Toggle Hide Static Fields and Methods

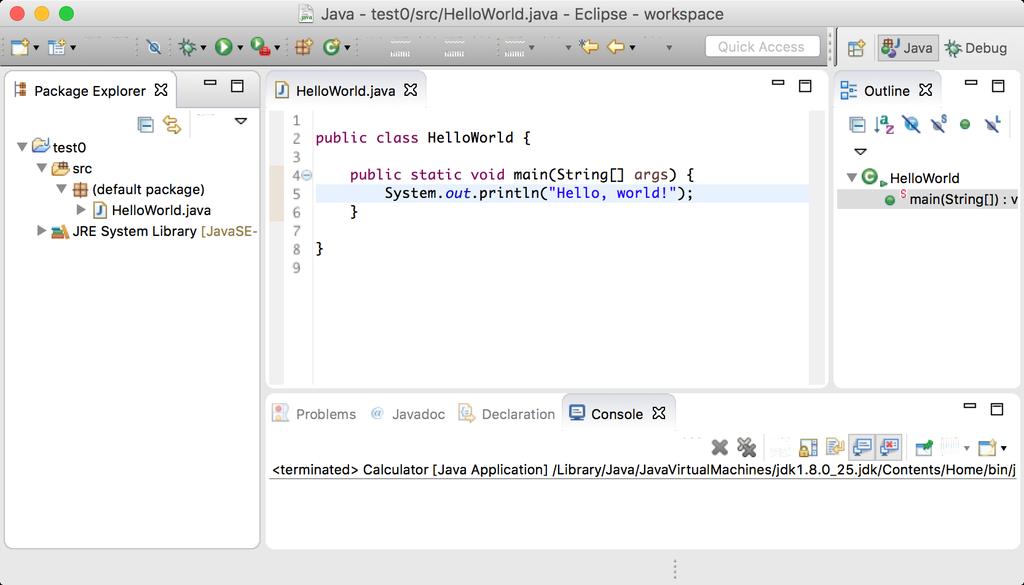(938, 124)
